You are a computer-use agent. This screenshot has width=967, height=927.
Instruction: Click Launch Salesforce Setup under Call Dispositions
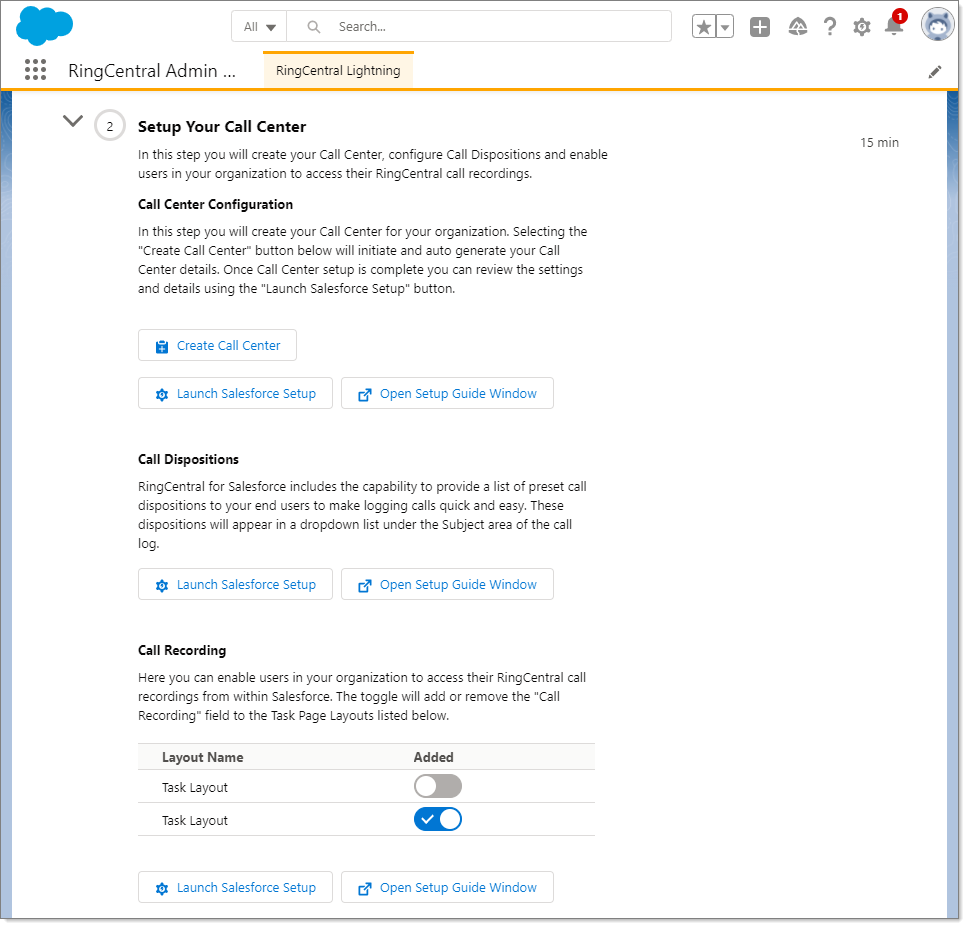(x=235, y=584)
